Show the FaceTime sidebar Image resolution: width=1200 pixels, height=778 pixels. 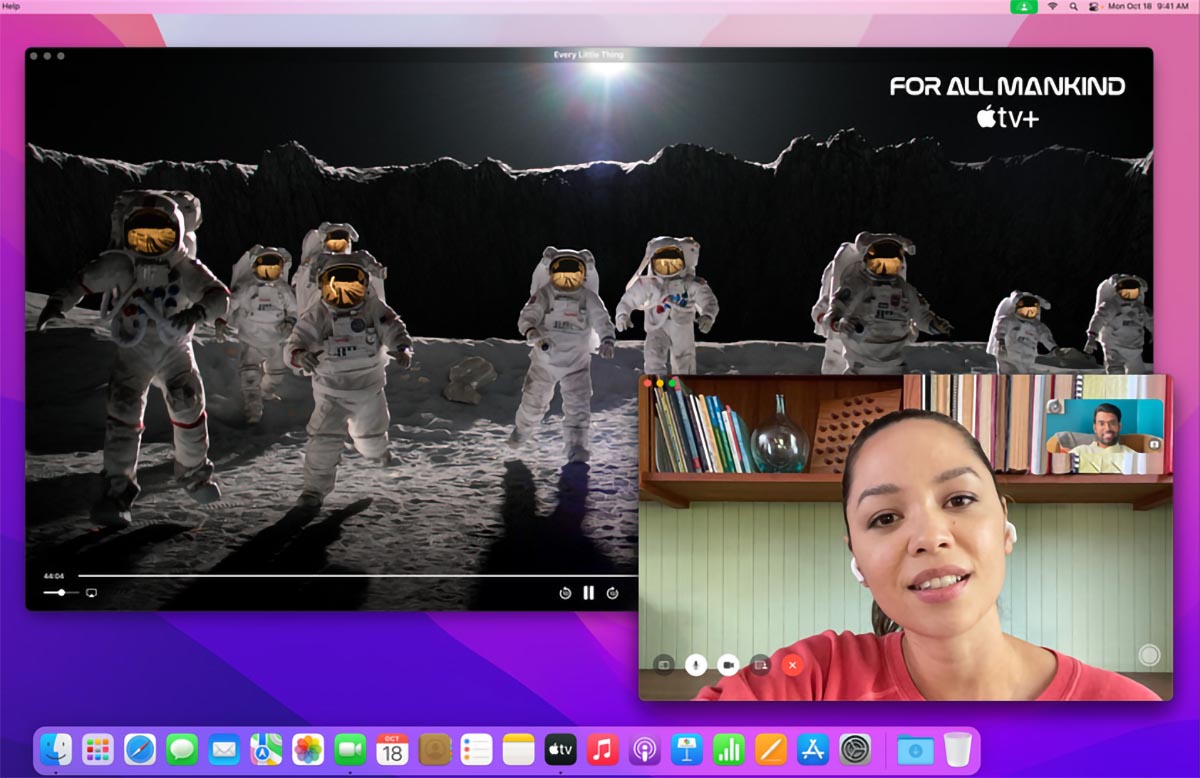(664, 664)
